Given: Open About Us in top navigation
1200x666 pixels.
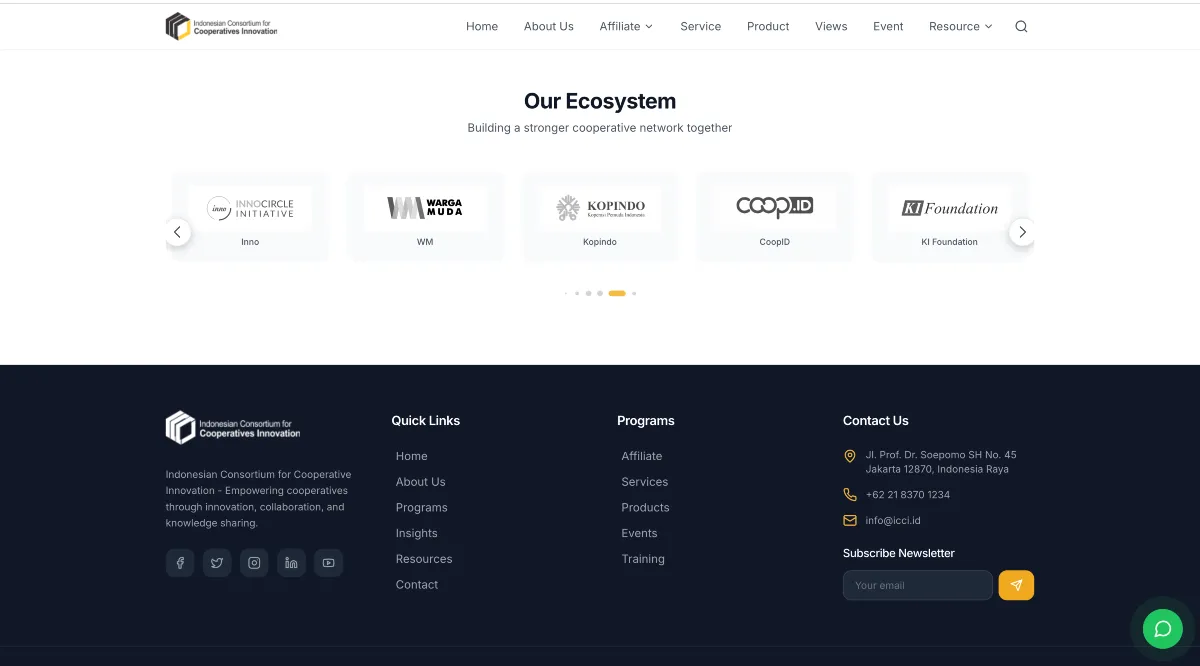Looking at the screenshot, I should click(x=549, y=27).
